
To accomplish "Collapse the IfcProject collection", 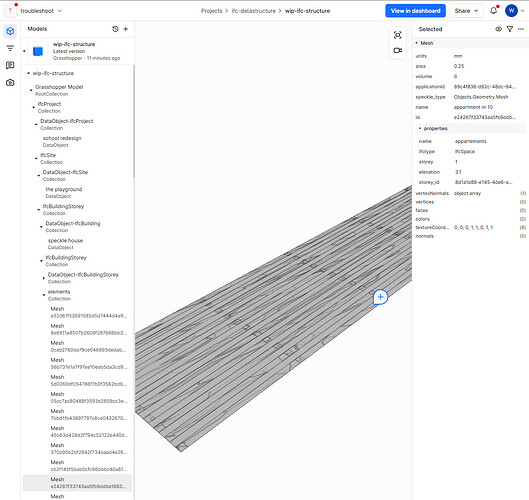I will (x=33, y=107).
